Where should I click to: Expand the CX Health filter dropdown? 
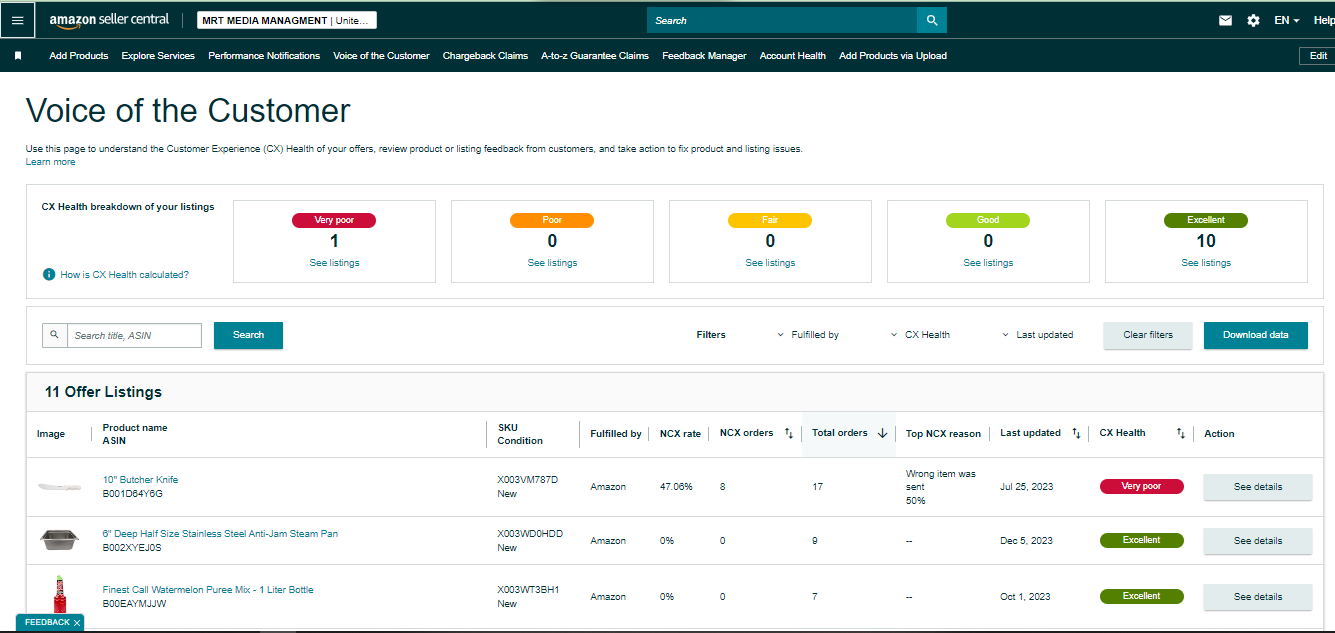tap(920, 335)
